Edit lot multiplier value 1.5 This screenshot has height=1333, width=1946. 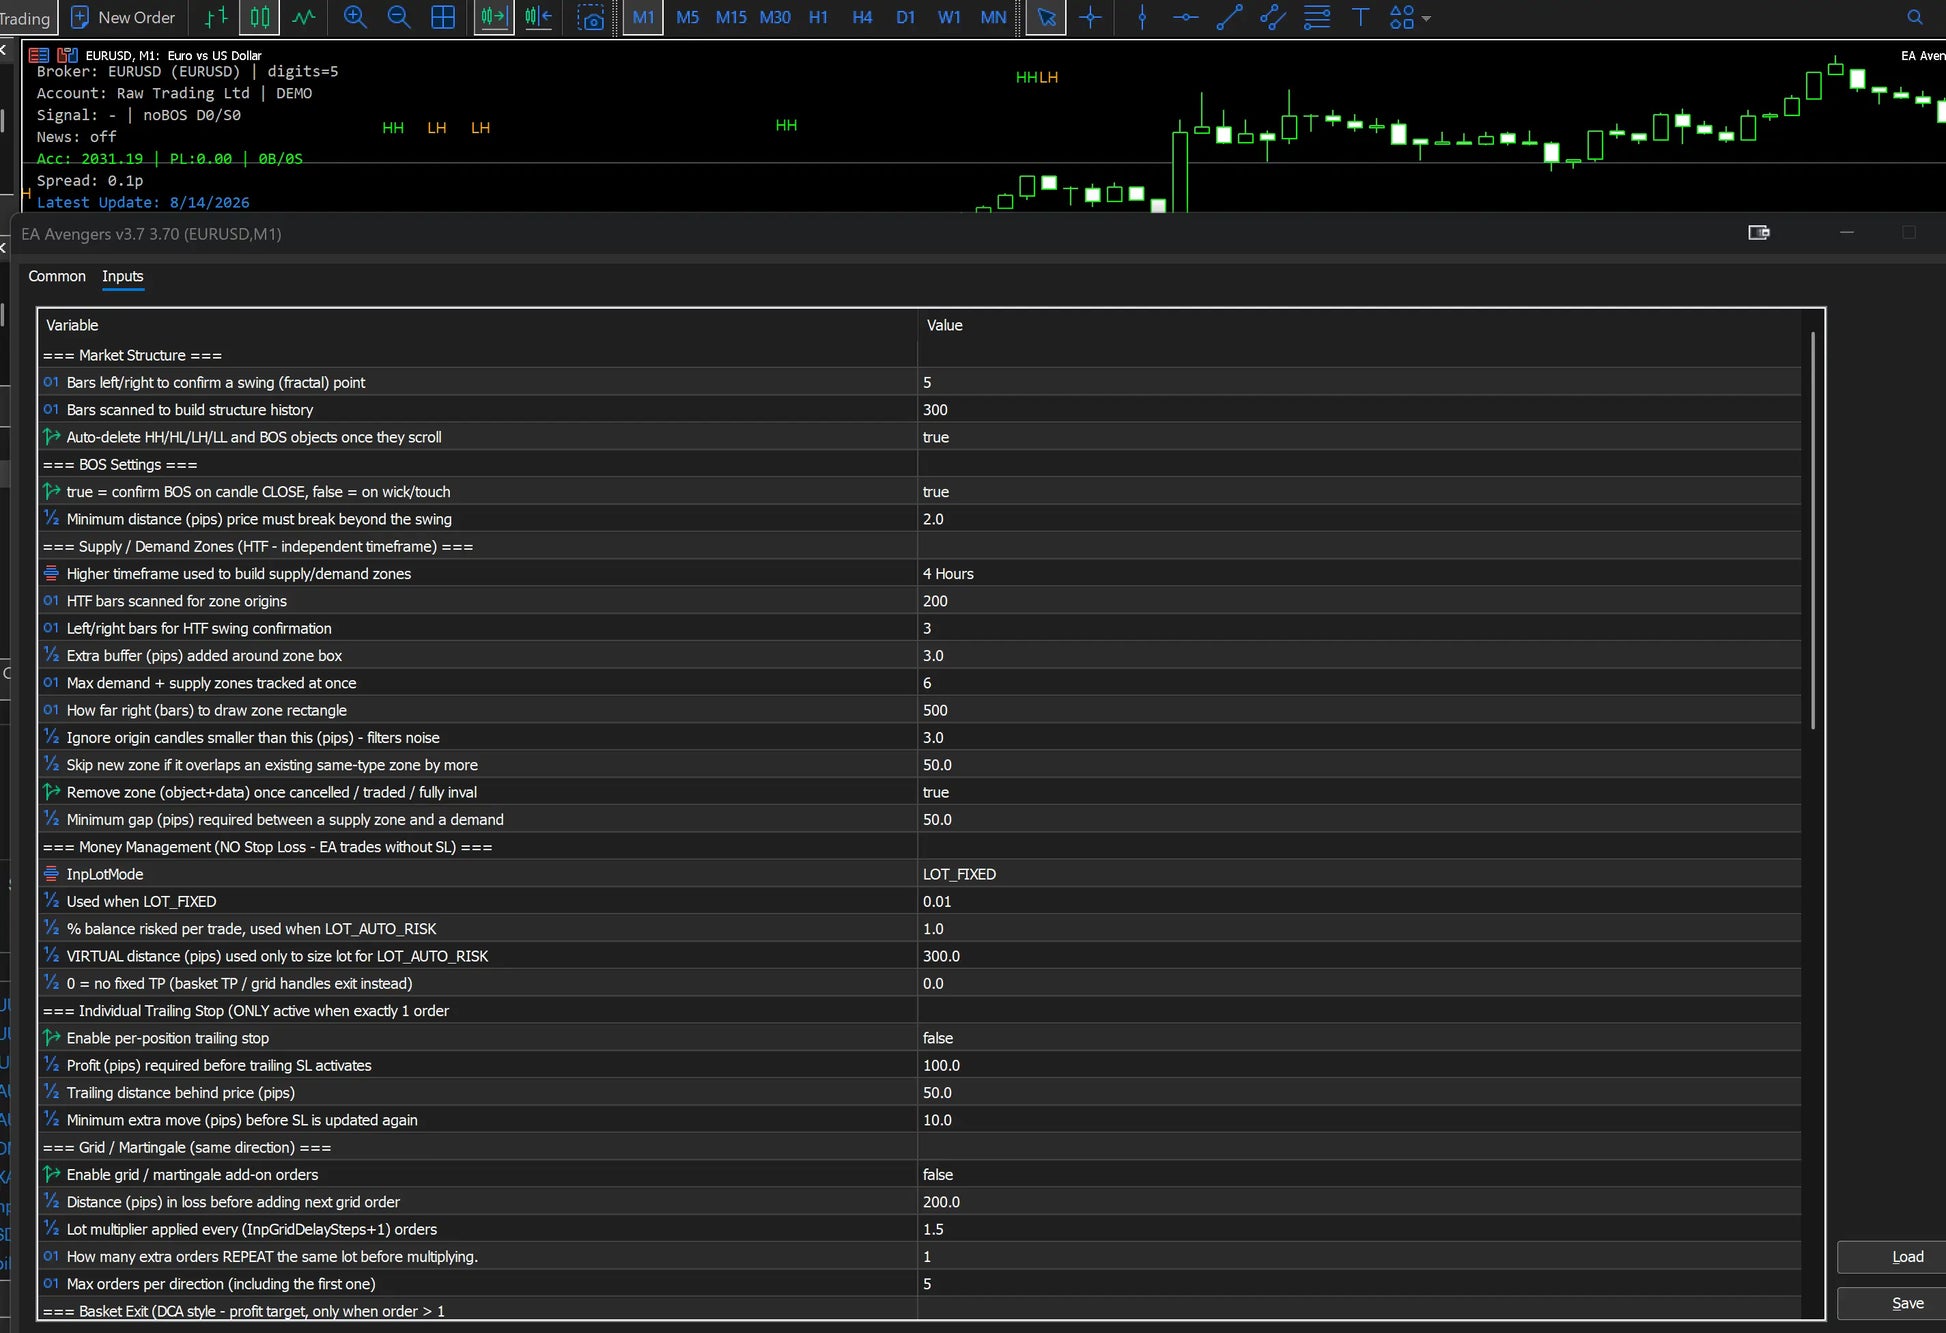(1359, 1229)
